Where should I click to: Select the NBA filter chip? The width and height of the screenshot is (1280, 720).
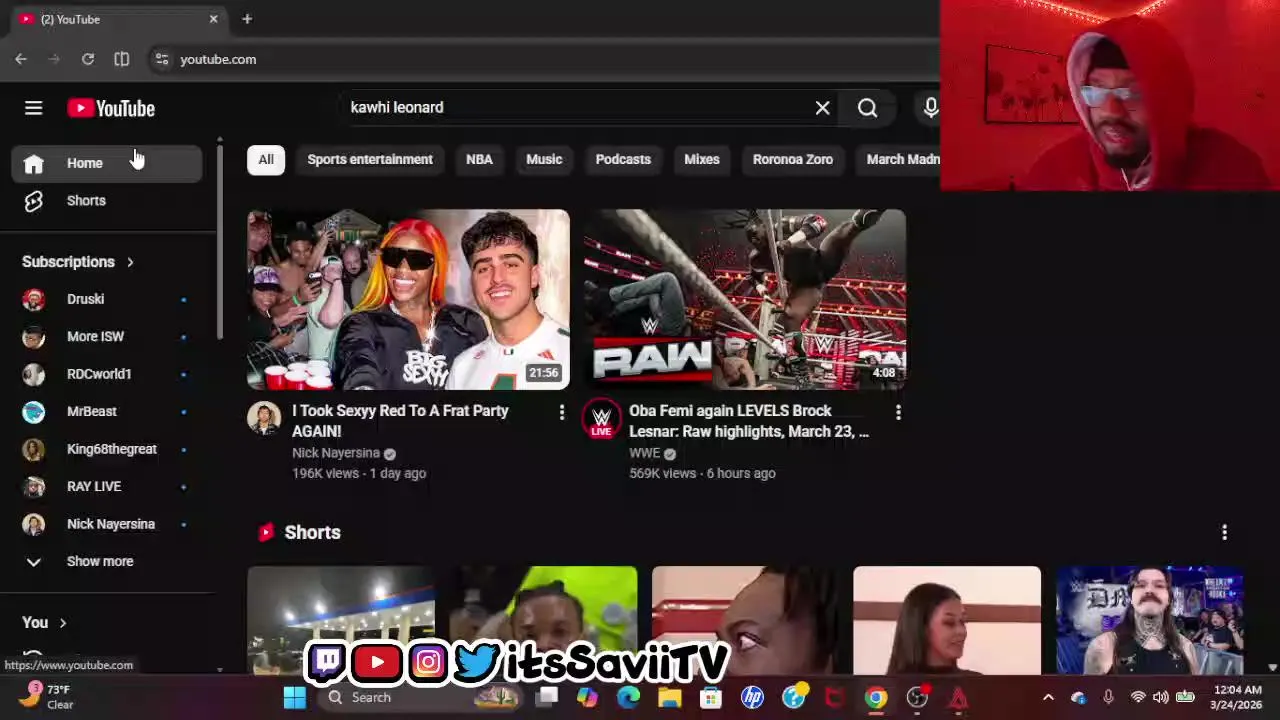point(479,160)
